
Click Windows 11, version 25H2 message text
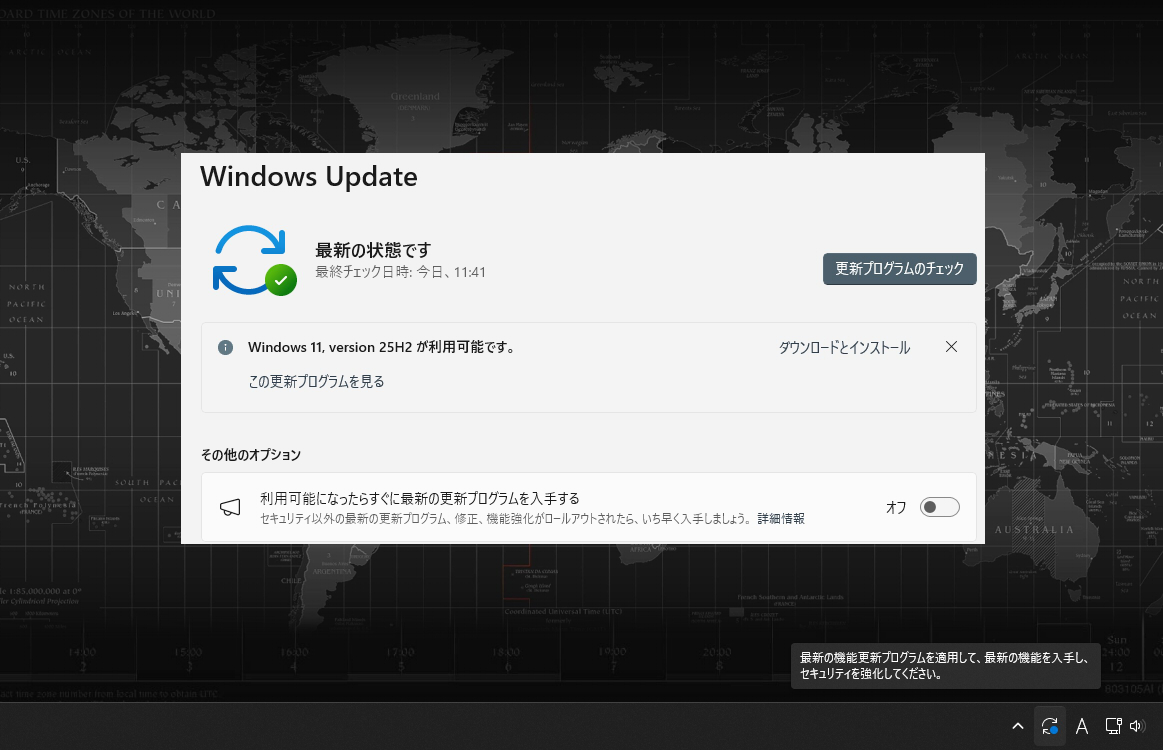382,347
